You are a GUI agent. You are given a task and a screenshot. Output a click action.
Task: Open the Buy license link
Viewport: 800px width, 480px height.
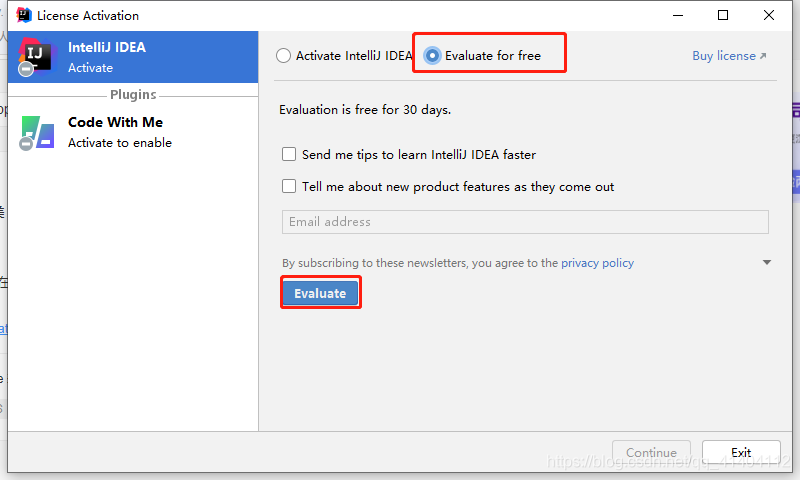pos(729,56)
